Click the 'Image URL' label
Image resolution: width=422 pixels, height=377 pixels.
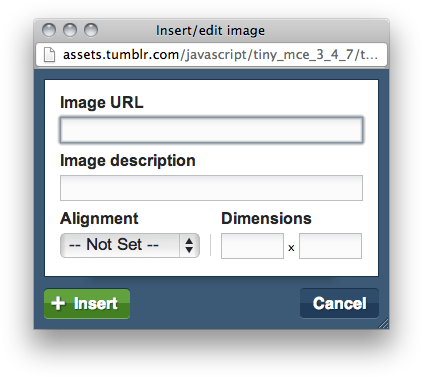click(102, 102)
